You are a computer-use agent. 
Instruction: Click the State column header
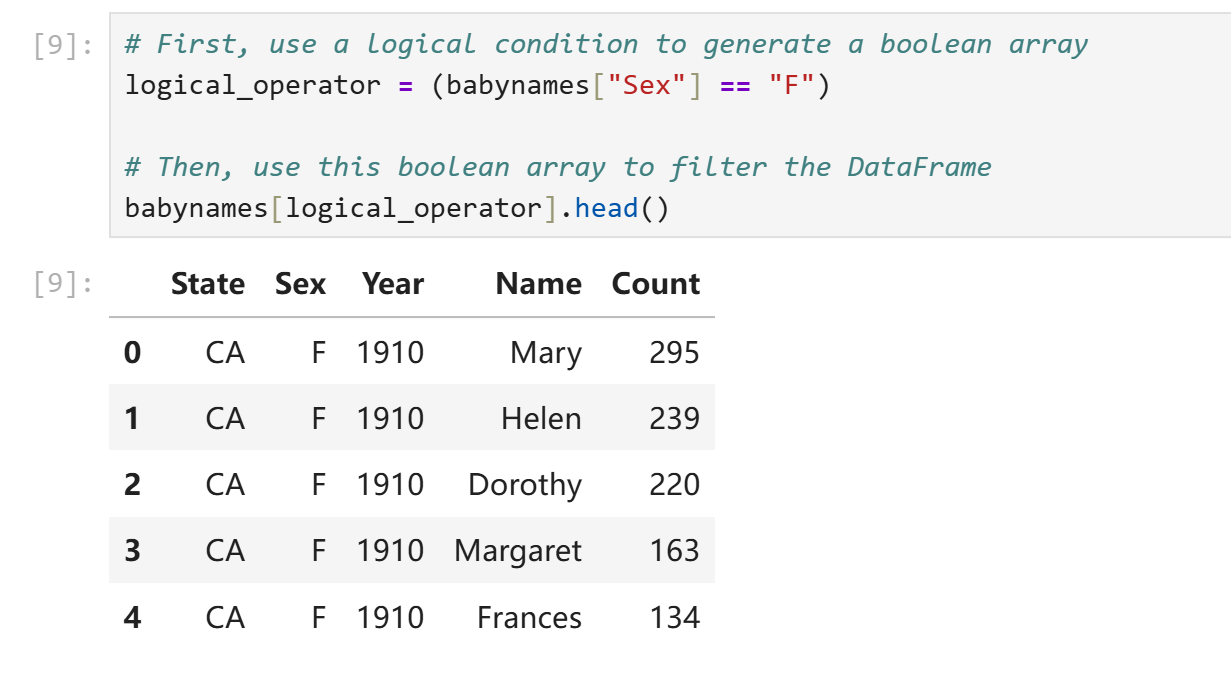(207, 284)
